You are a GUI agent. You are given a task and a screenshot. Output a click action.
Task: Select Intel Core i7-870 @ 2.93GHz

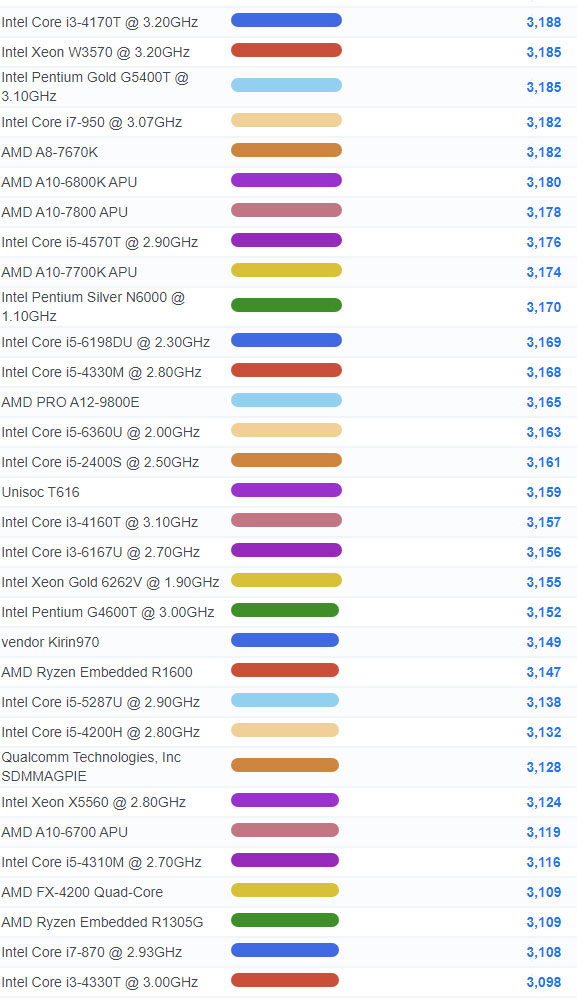click(92, 952)
